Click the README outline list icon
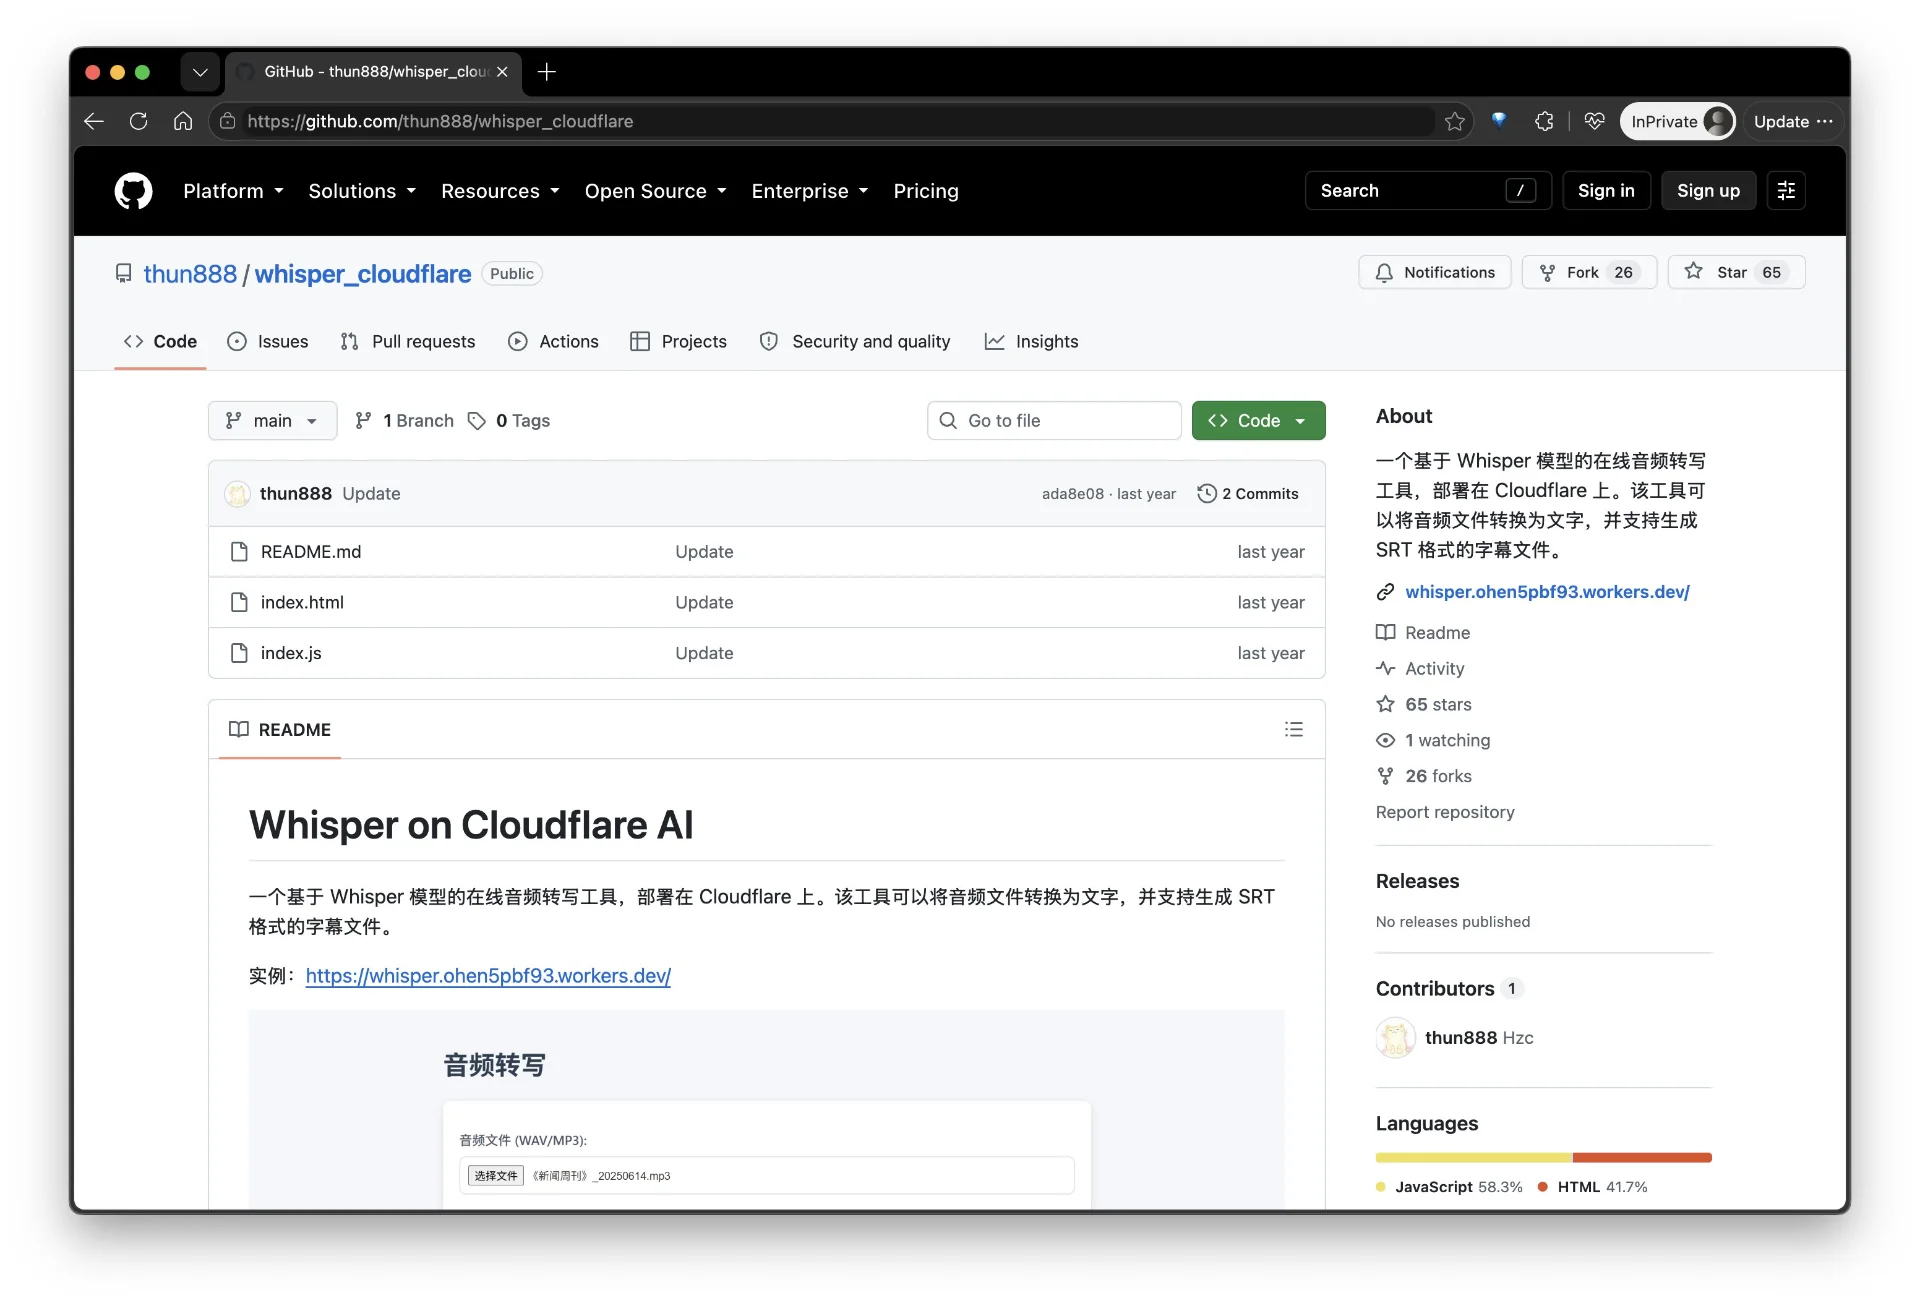 point(1293,729)
